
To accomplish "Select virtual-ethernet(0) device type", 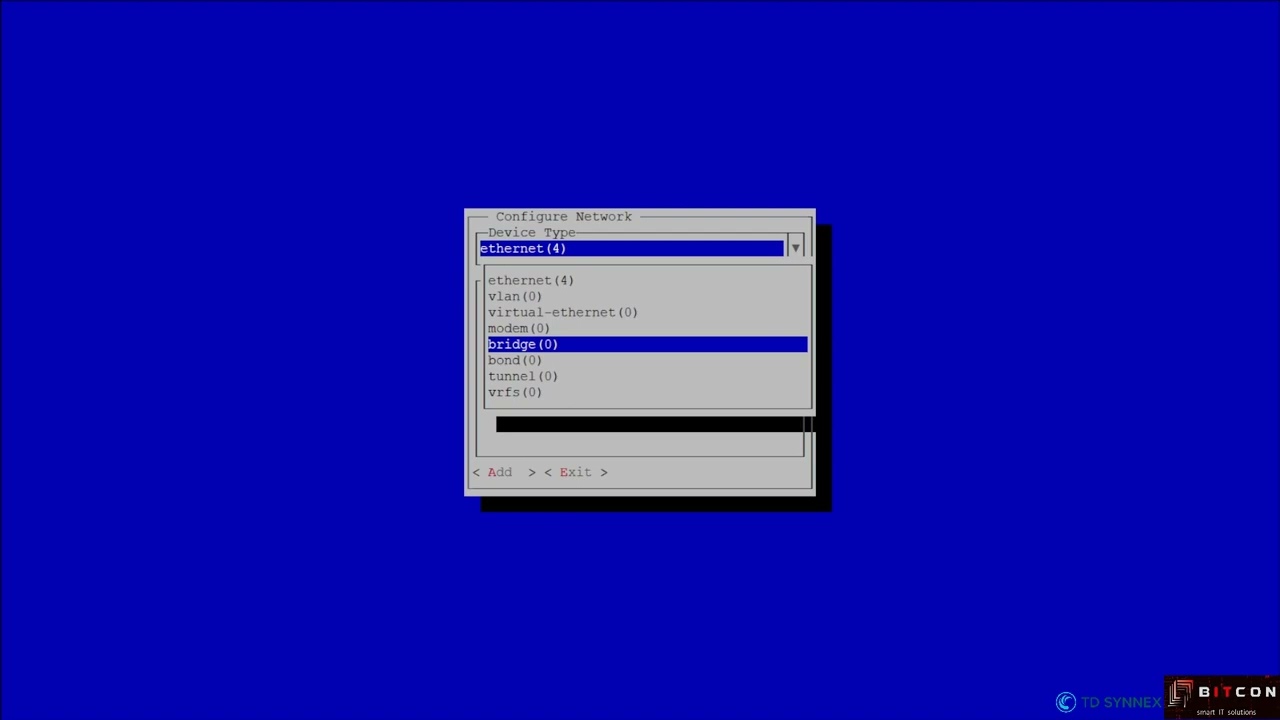I will coord(647,312).
